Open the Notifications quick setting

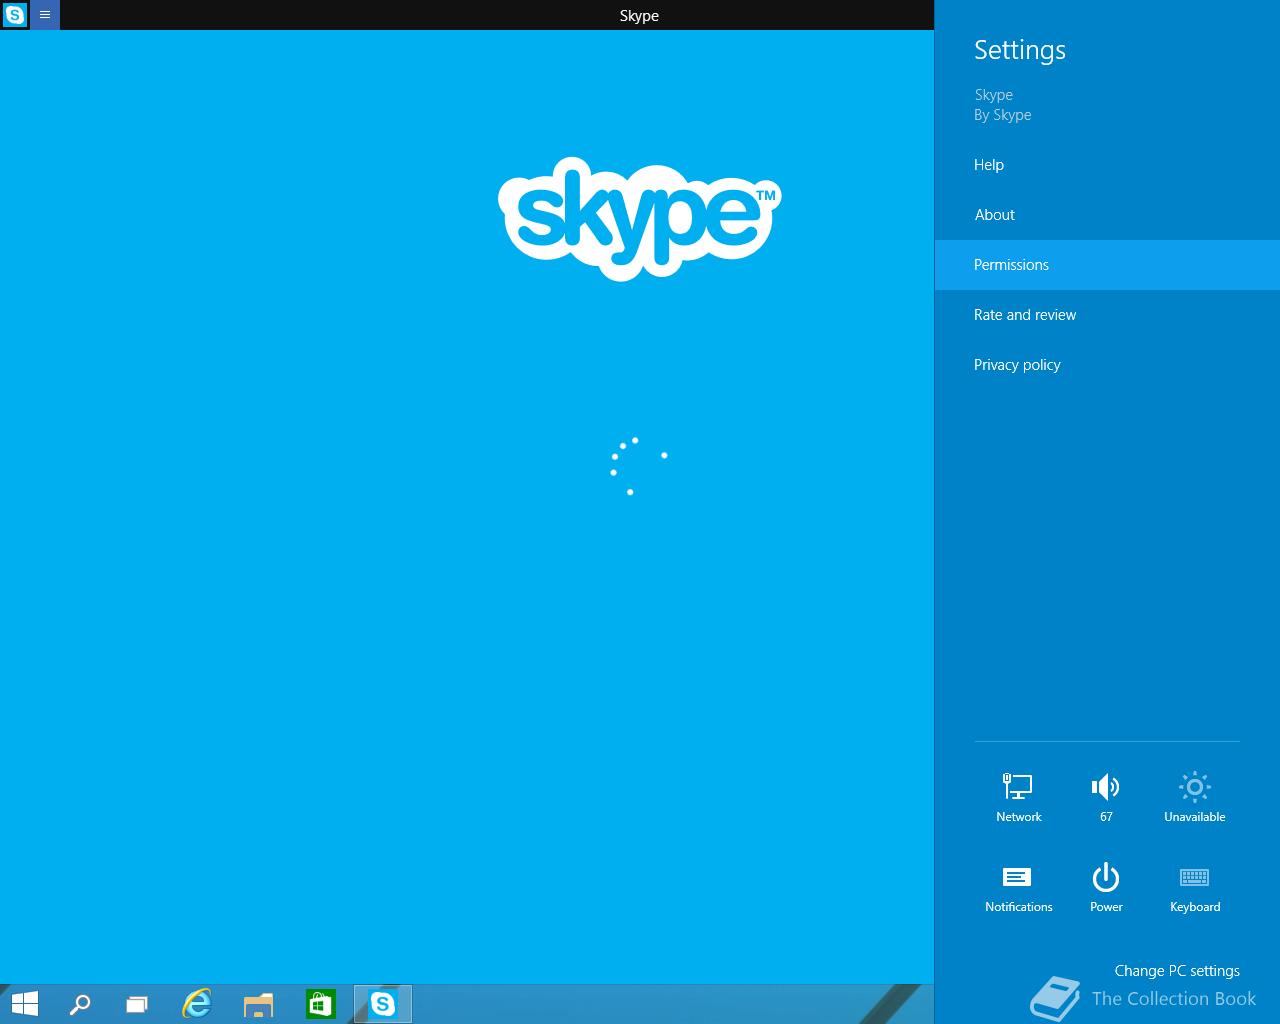coord(1018,887)
